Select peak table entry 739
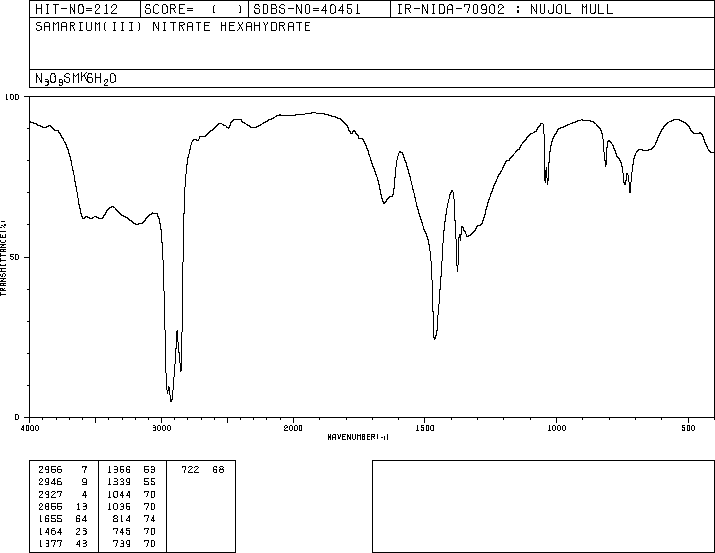This screenshot has height=553, width=715. 134,544
